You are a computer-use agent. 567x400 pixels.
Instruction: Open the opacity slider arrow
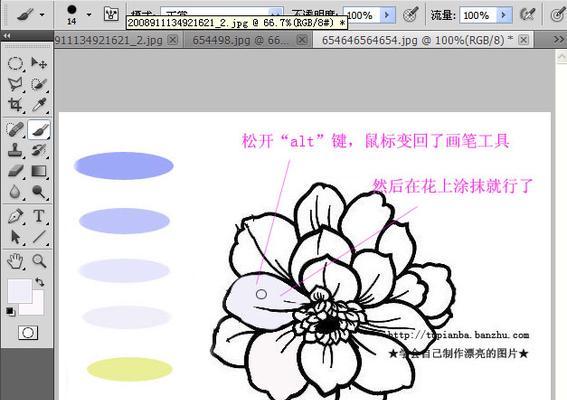[388, 15]
